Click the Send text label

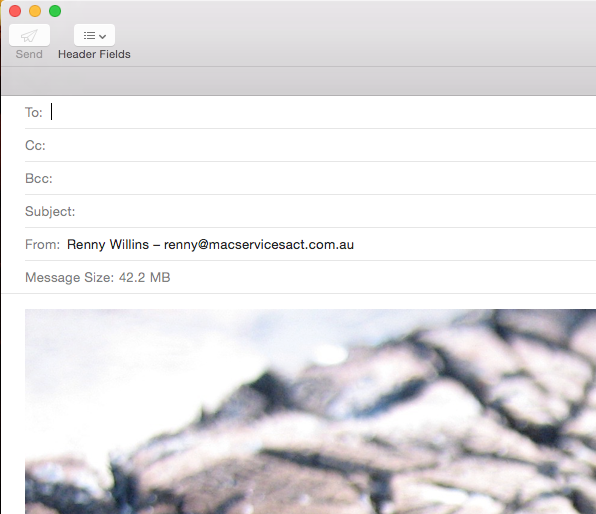tap(29, 54)
